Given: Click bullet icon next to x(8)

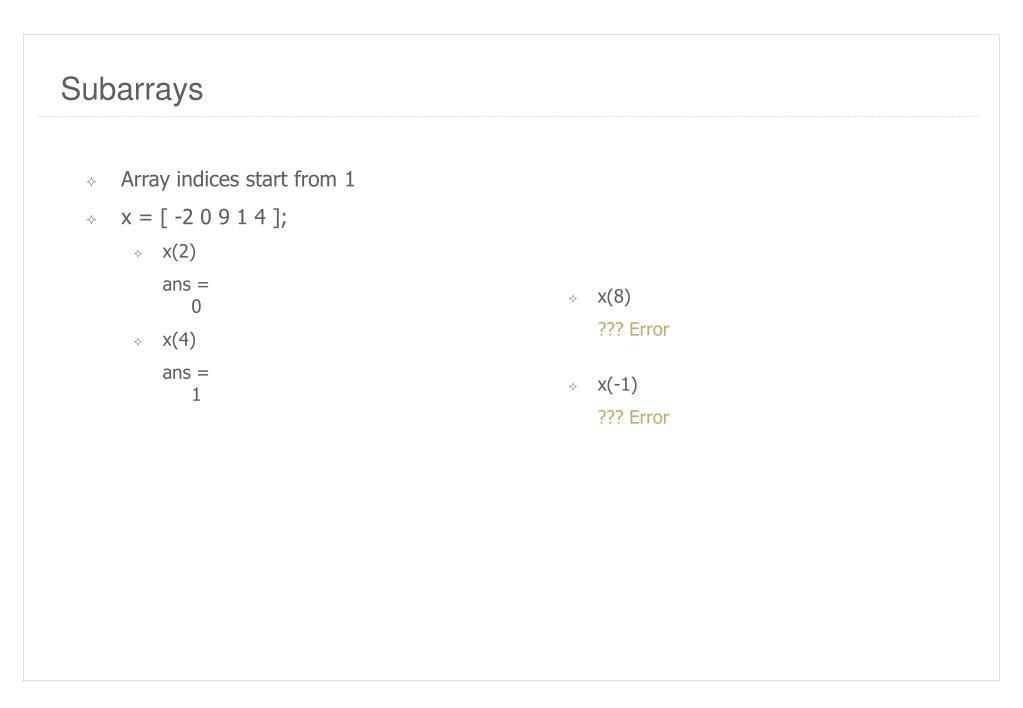Looking at the screenshot, I should (x=573, y=299).
